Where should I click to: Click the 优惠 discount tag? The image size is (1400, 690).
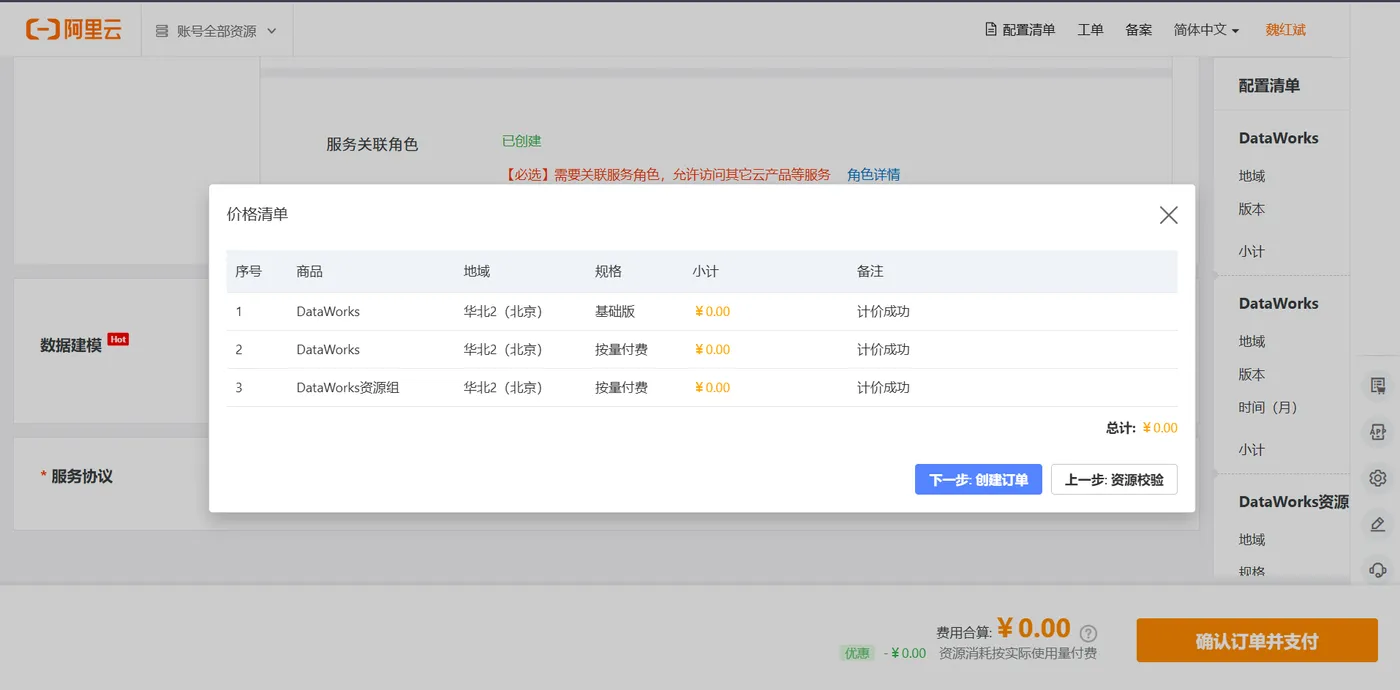coord(857,653)
